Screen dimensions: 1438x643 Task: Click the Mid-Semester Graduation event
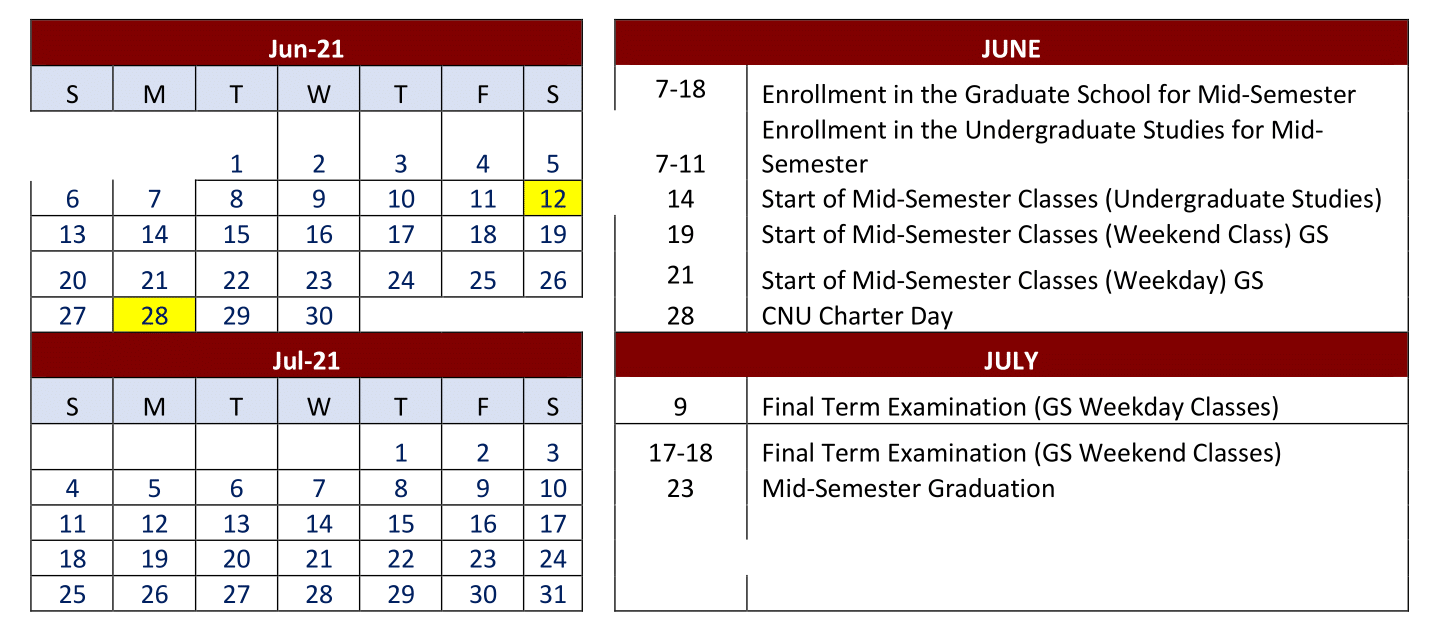[908, 488]
